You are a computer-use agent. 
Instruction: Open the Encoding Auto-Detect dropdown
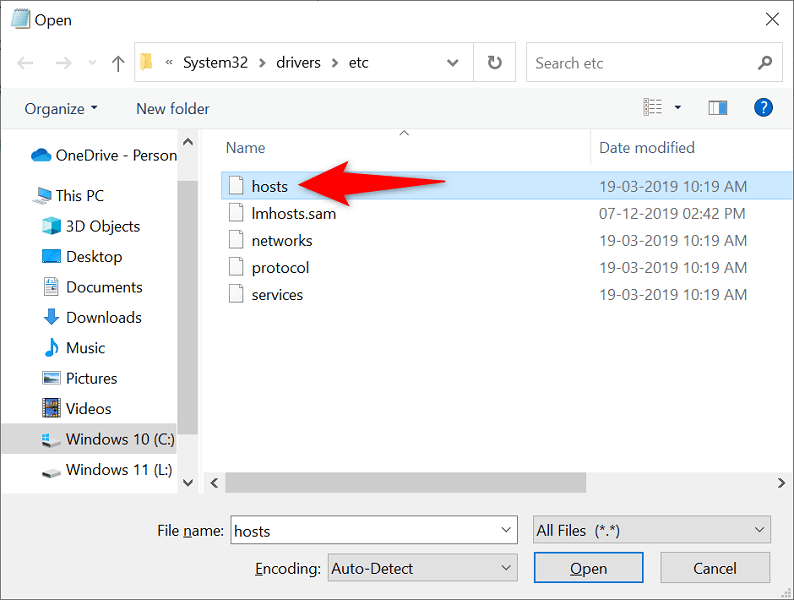coord(422,568)
